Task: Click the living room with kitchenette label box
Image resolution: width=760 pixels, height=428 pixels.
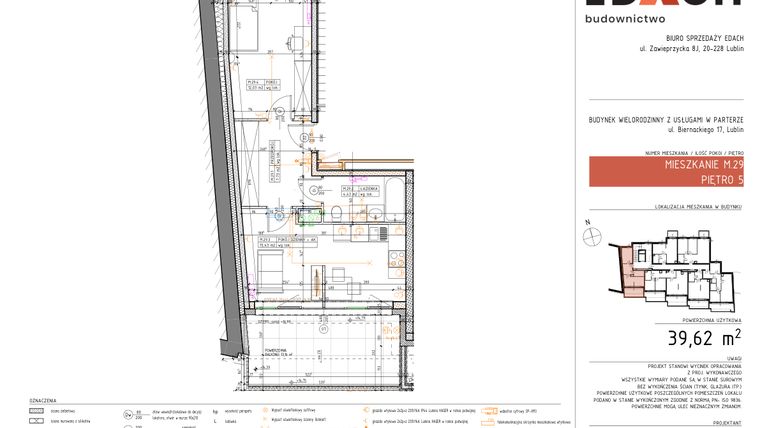Action: tap(289, 242)
